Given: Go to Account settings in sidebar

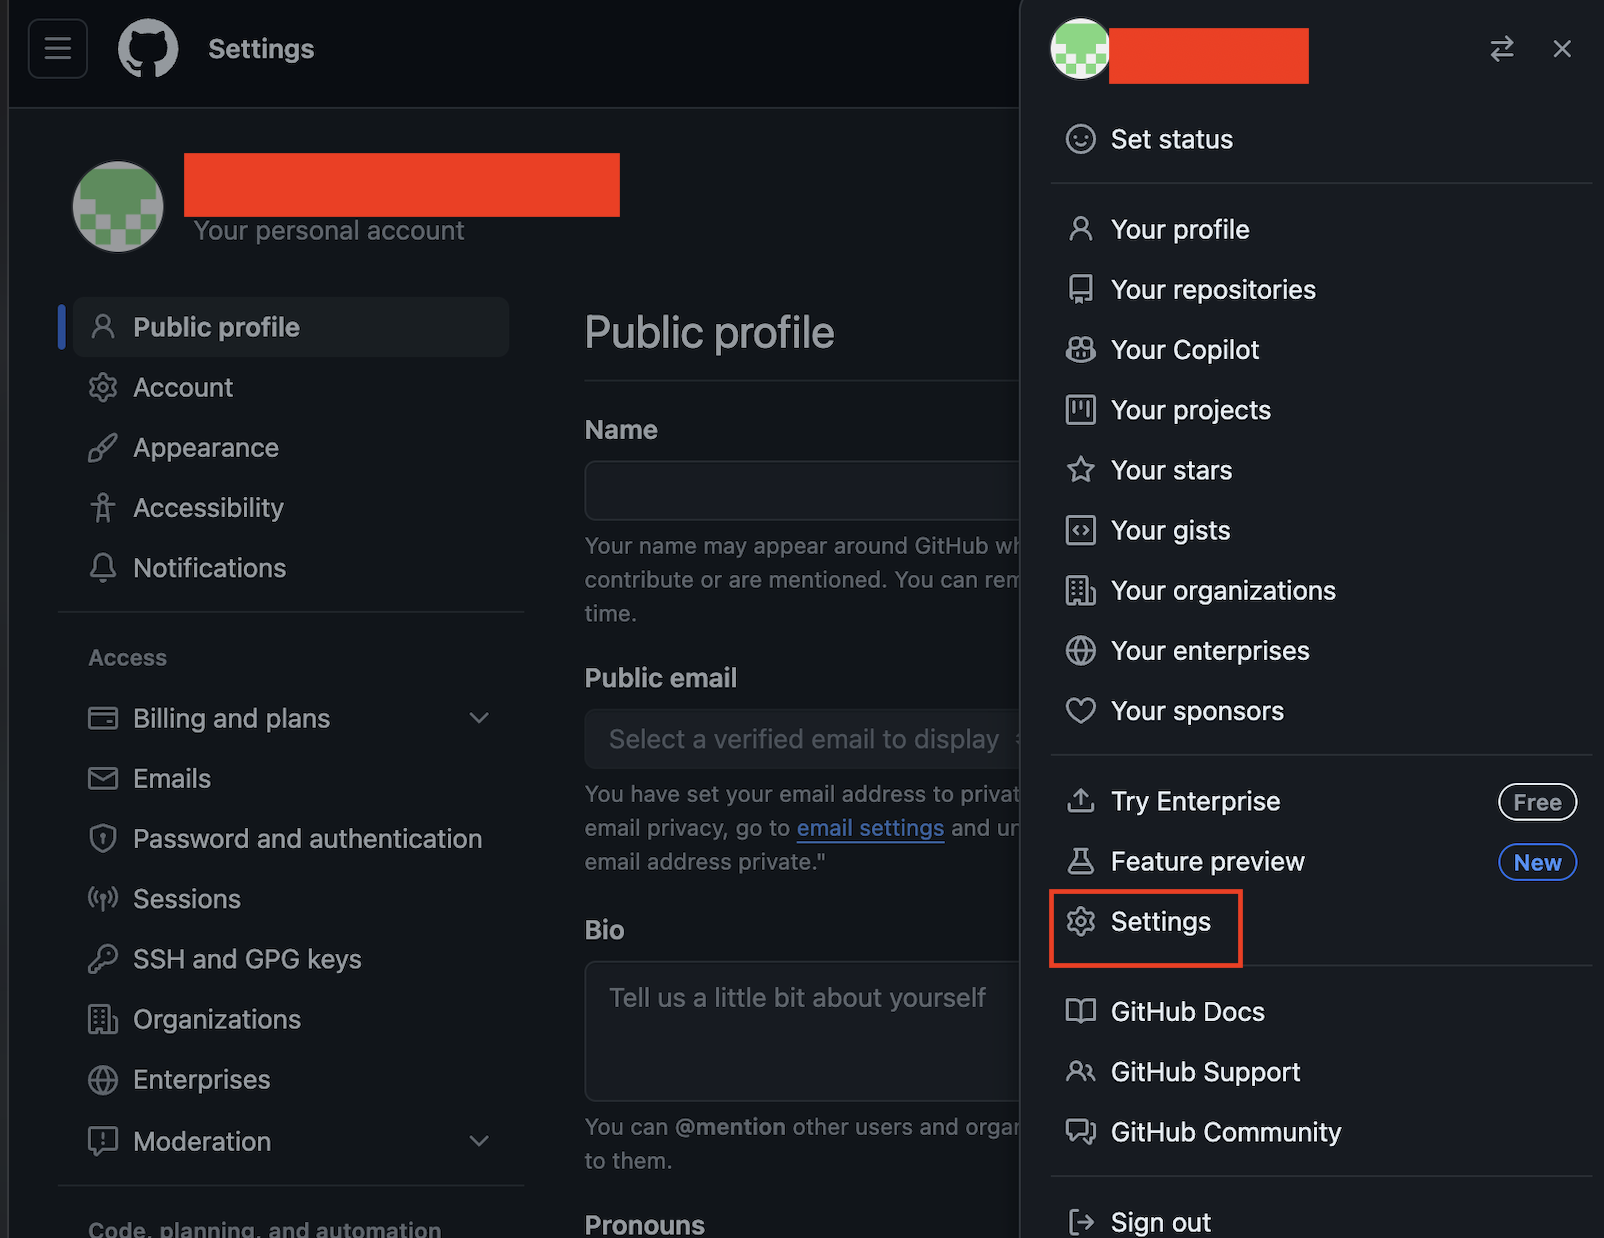Looking at the screenshot, I should (x=291, y=387).
